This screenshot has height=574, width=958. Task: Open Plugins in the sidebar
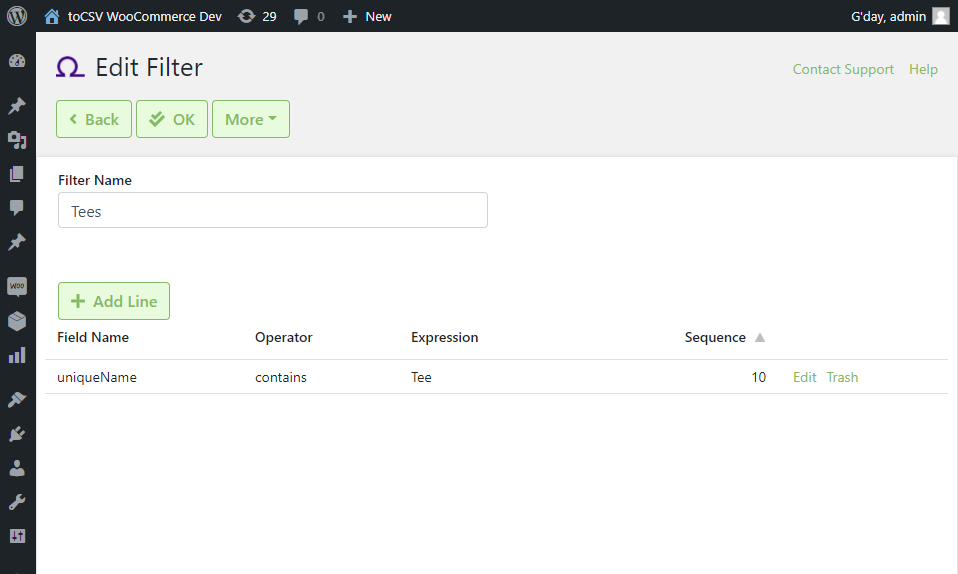pos(17,434)
